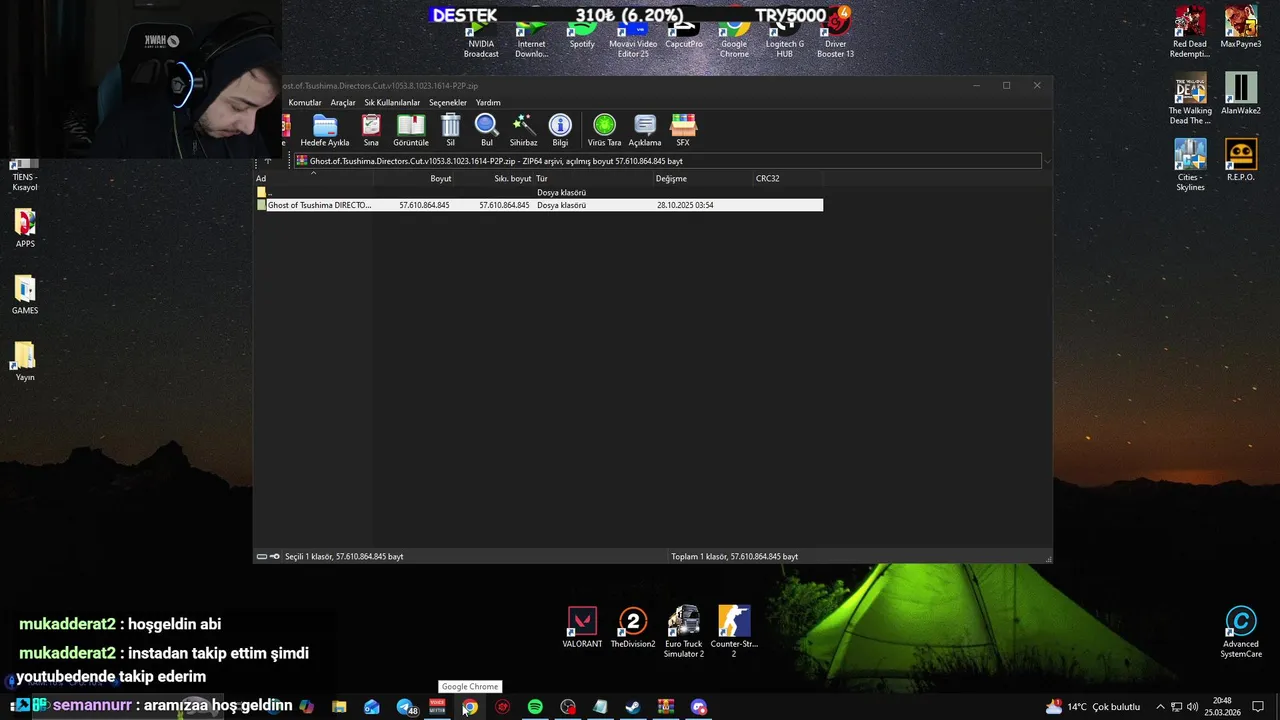This screenshot has width=1280, height=720.
Task: Run the Virüs Tara scan icon
Action: pos(604,130)
